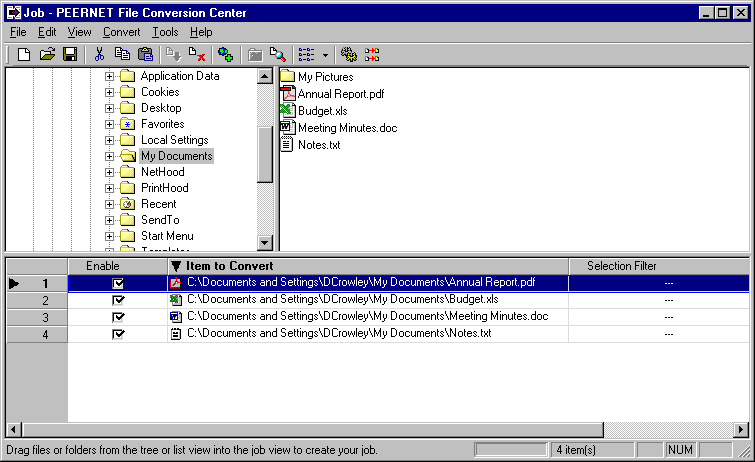The image size is (755, 462).
Task: Uncheck Enable for Budget.xls row
Action: (x=118, y=300)
